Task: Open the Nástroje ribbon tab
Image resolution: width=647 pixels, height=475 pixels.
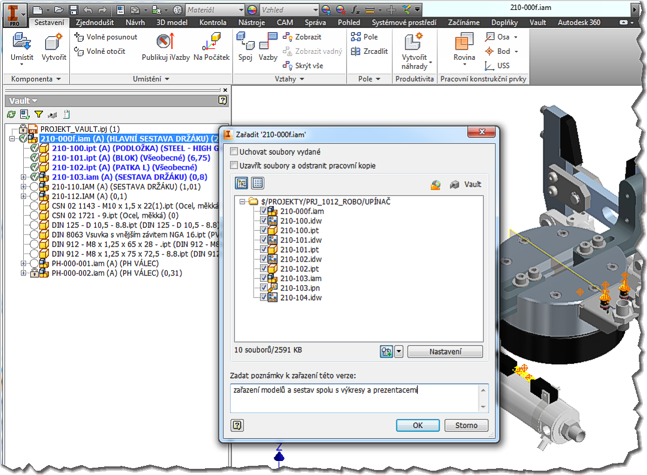Action: point(252,22)
